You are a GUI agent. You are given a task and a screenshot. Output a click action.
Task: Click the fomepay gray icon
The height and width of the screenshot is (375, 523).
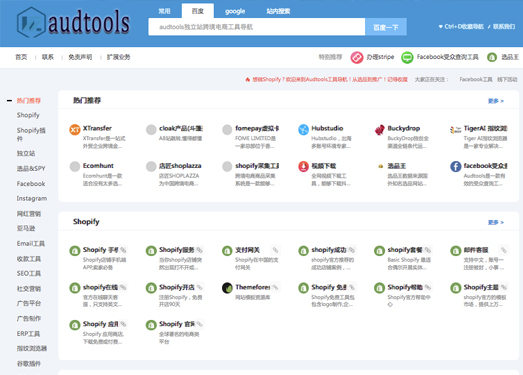(x=227, y=129)
